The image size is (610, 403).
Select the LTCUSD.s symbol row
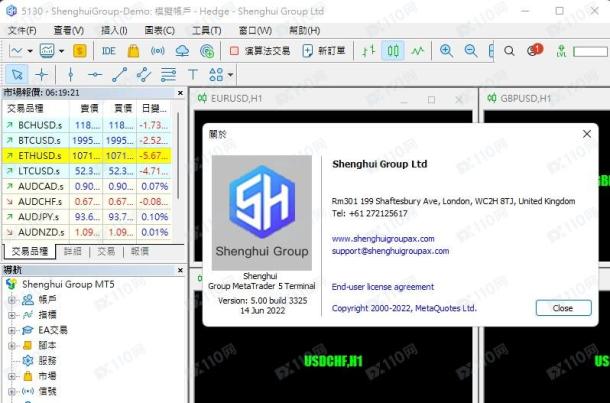pos(87,171)
